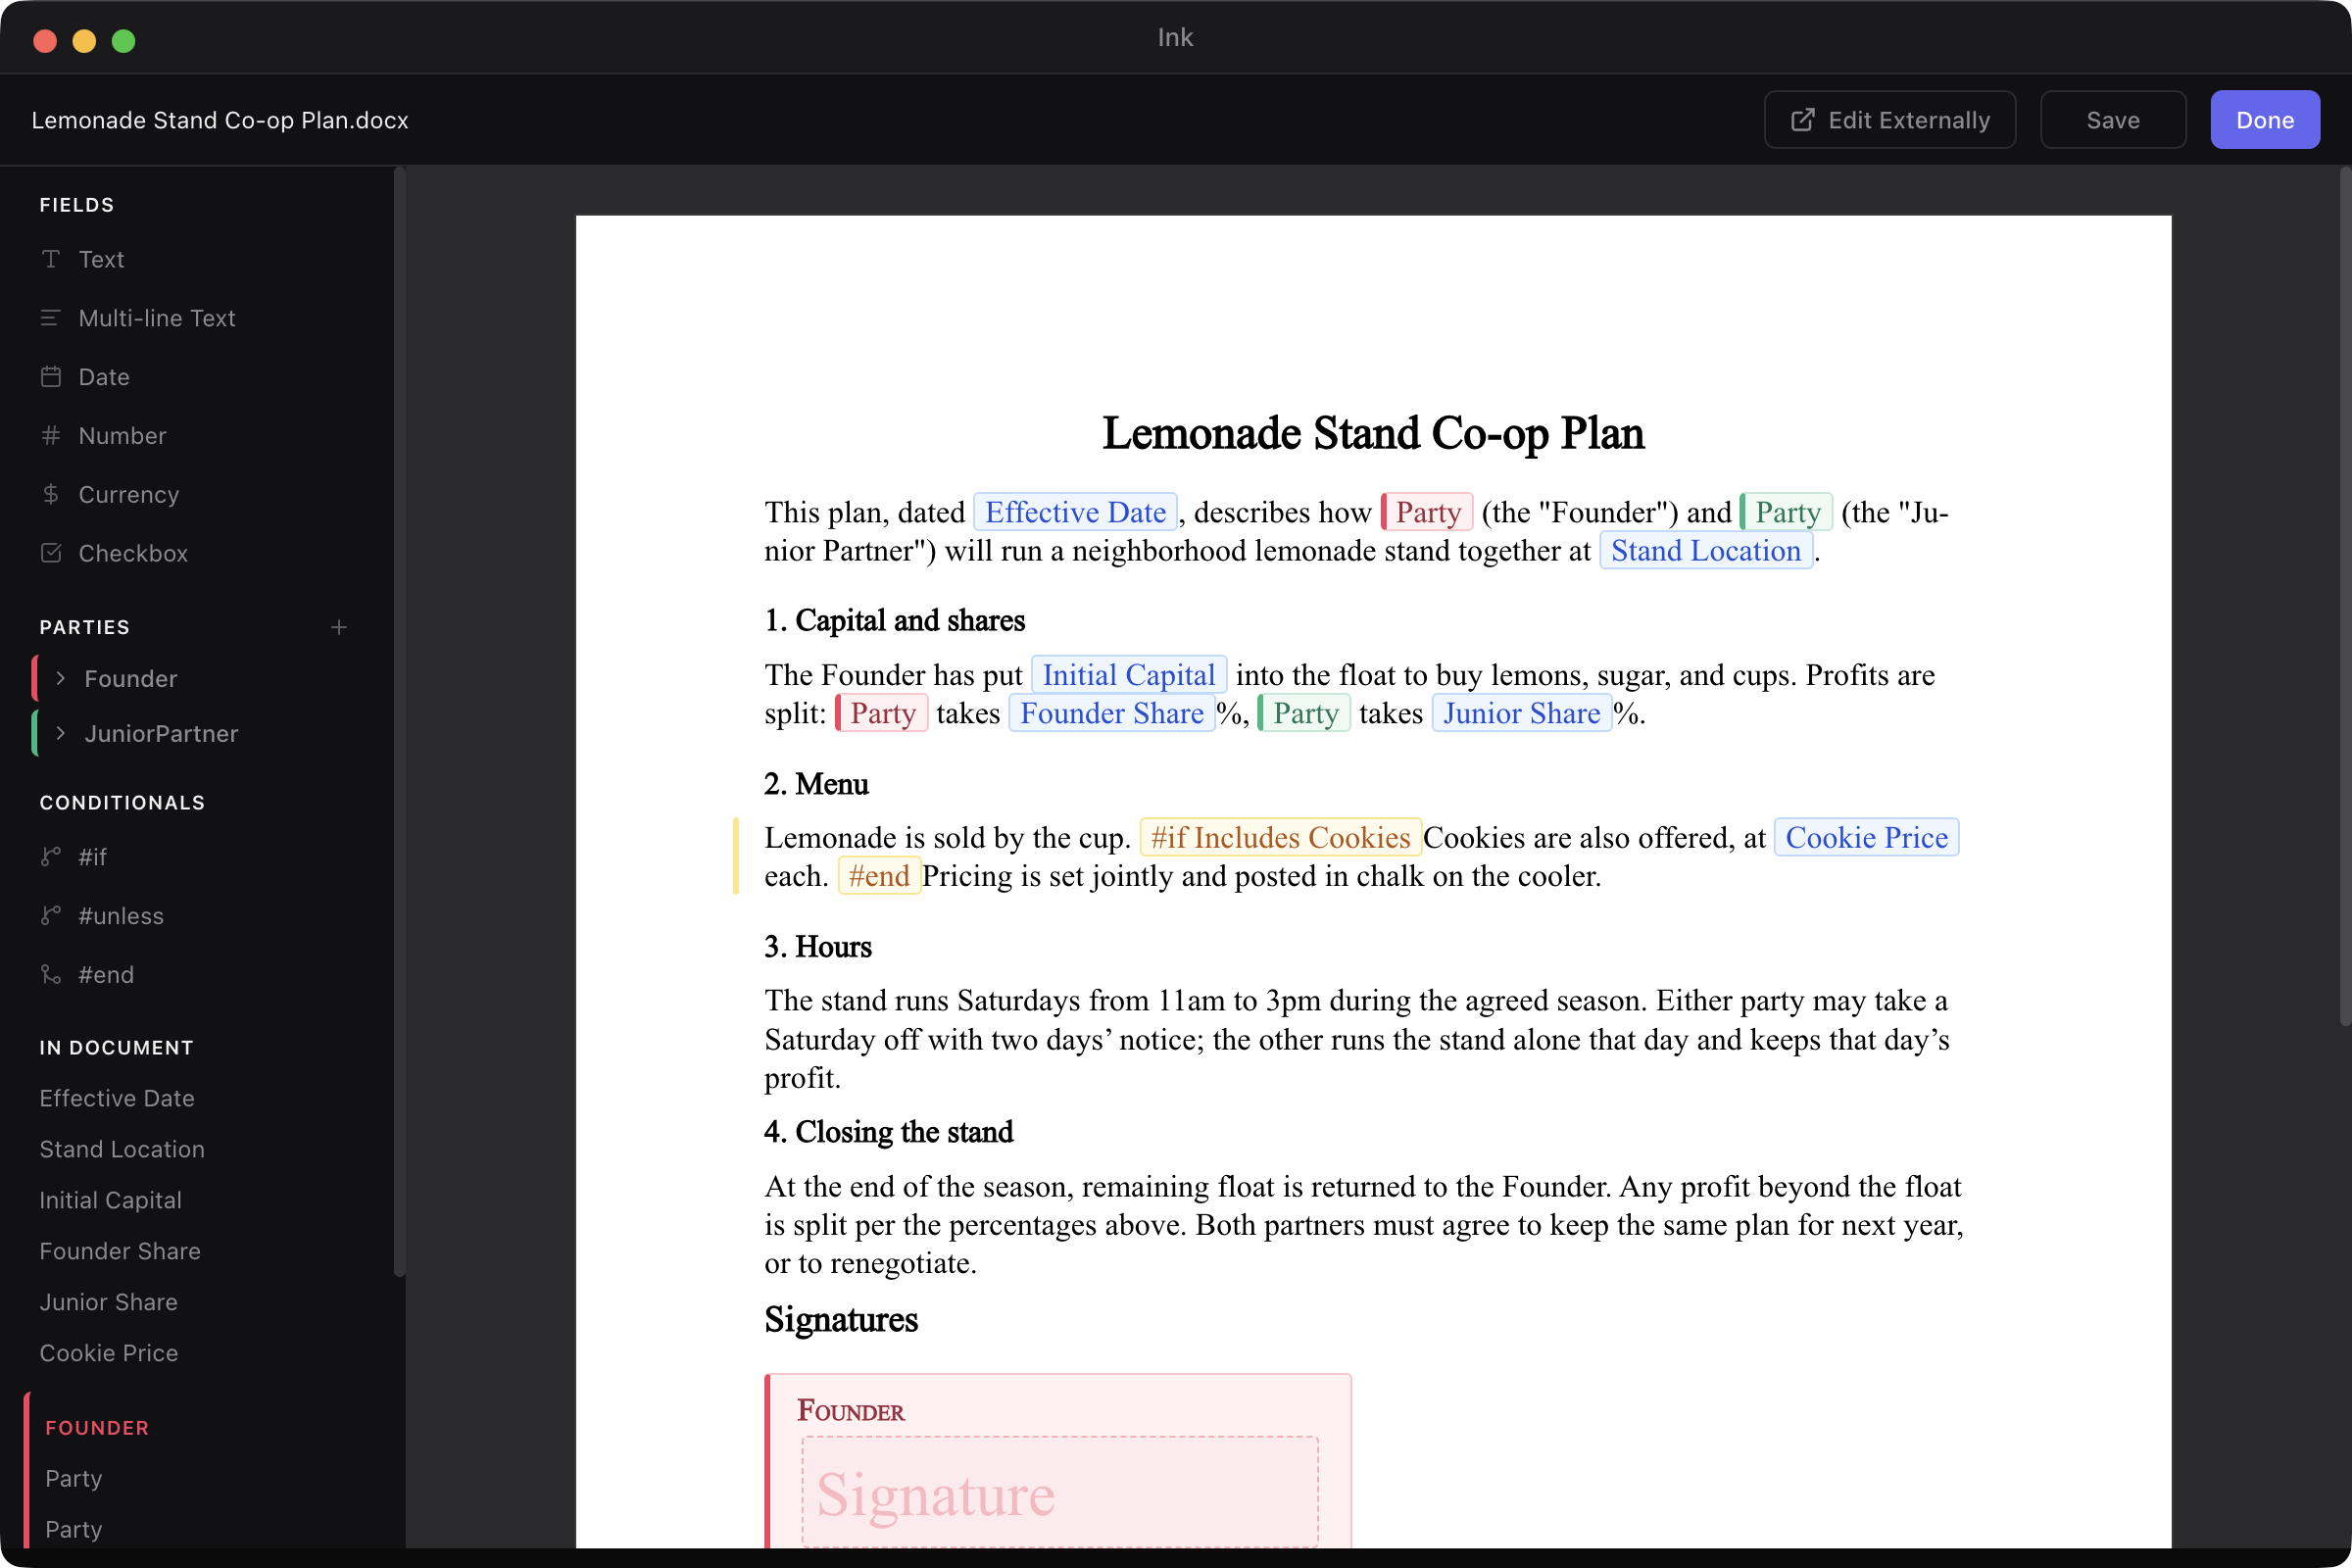This screenshot has height=1568, width=2352.
Task: Click the Cookie Price field tag in document
Action: 1866,837
